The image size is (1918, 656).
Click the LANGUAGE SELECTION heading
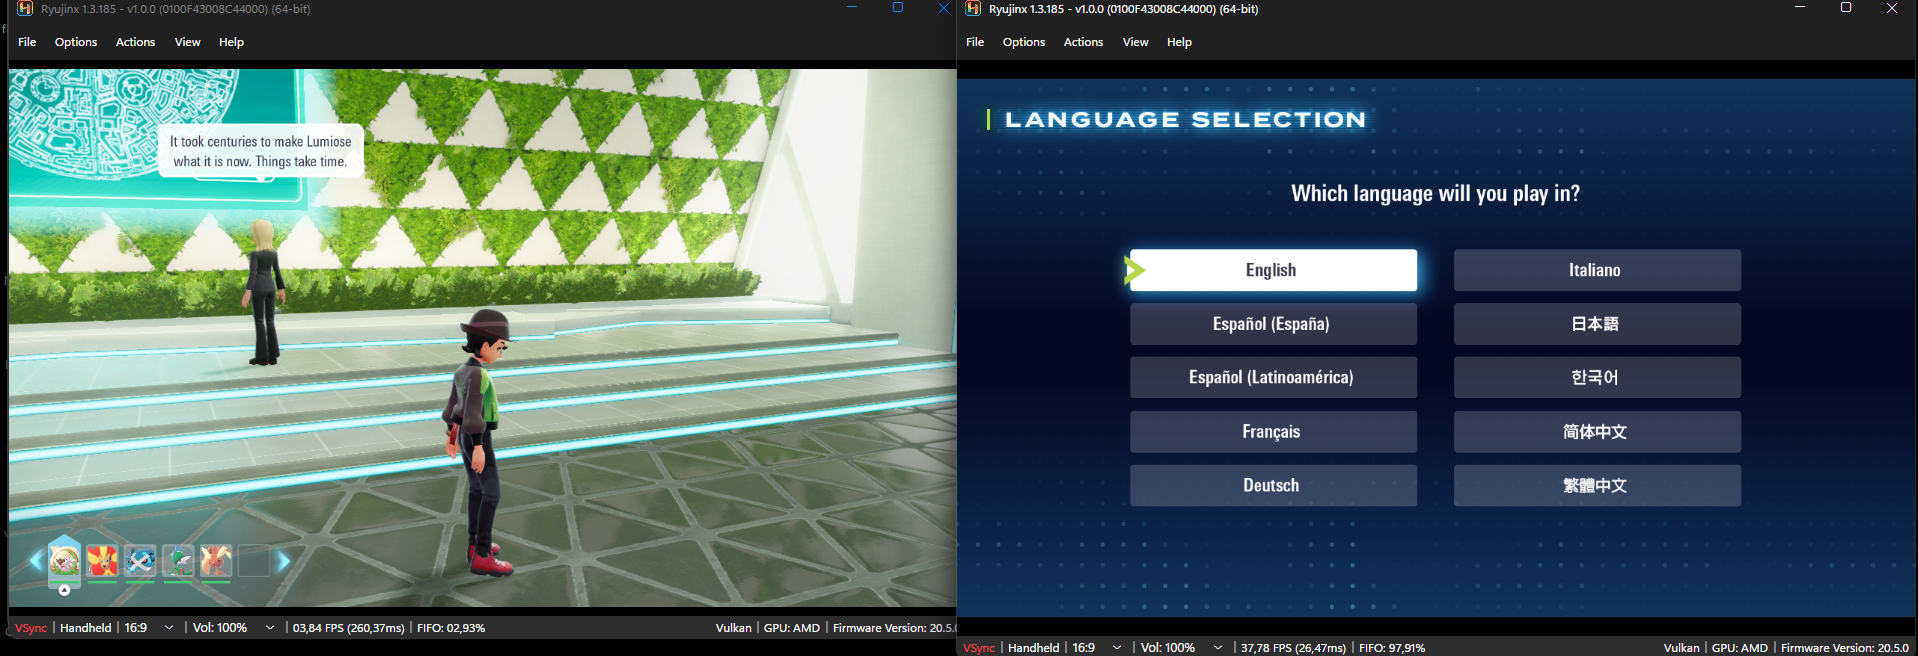[x=1185, y=120]
